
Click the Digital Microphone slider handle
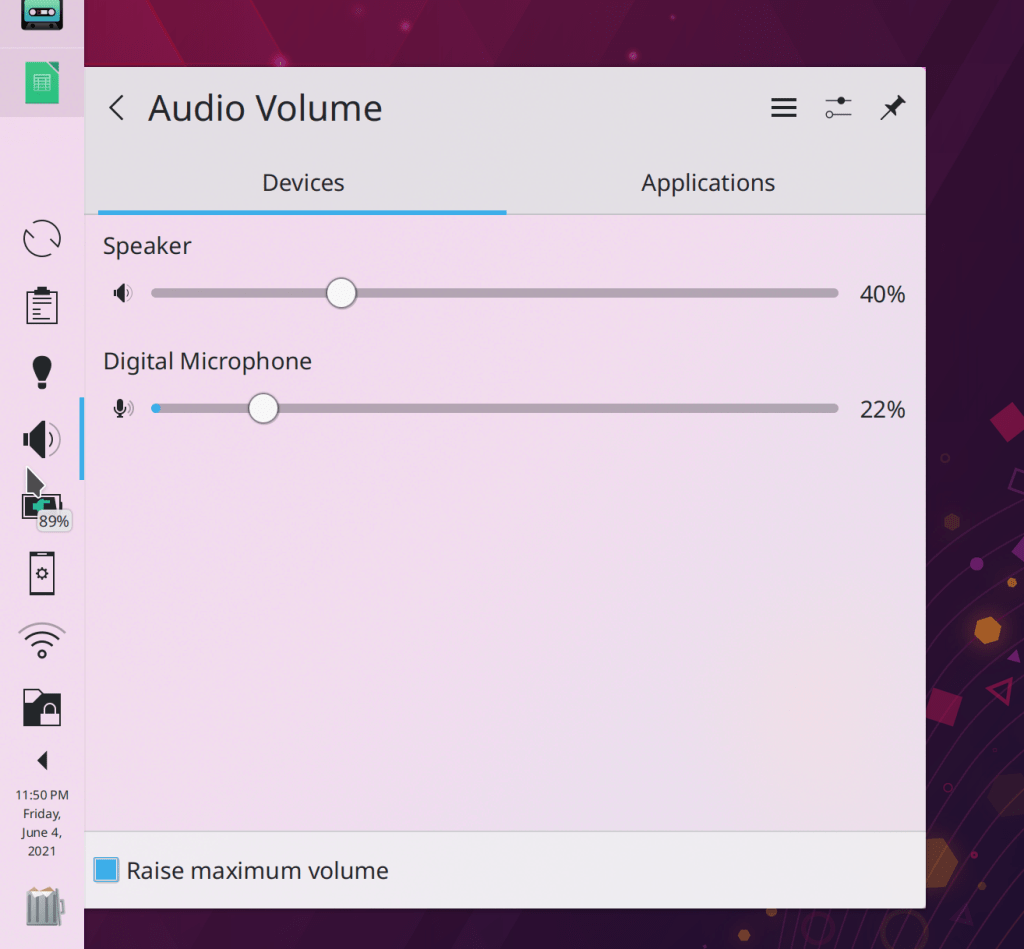click(263, 408)
